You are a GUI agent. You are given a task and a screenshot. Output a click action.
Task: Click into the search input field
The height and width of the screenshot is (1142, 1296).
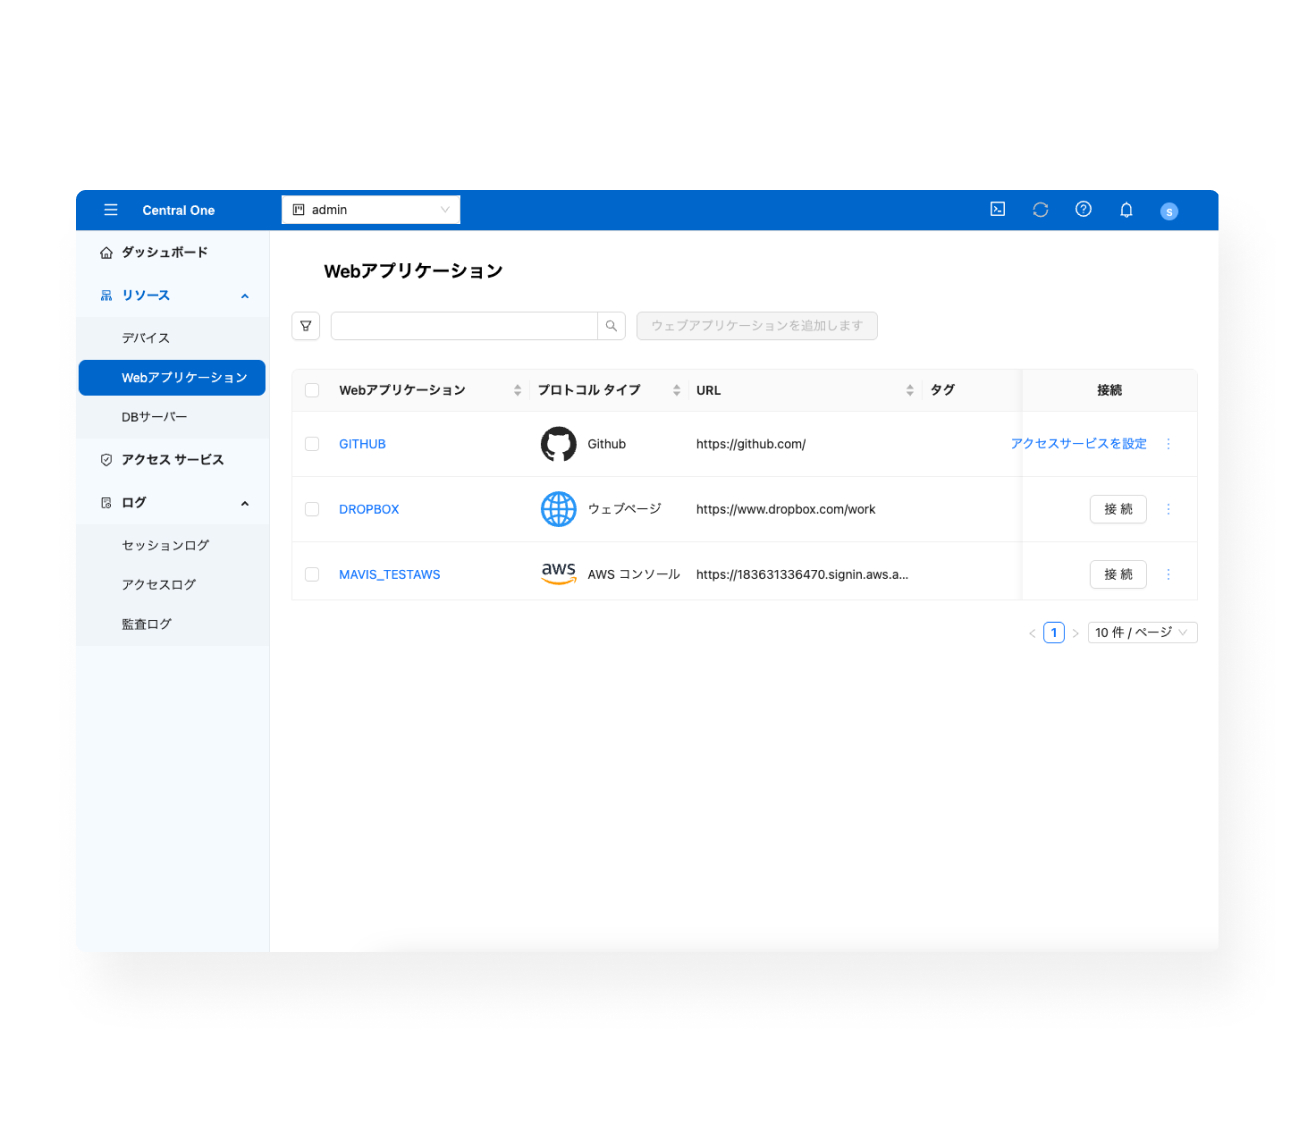pos(463,326)
